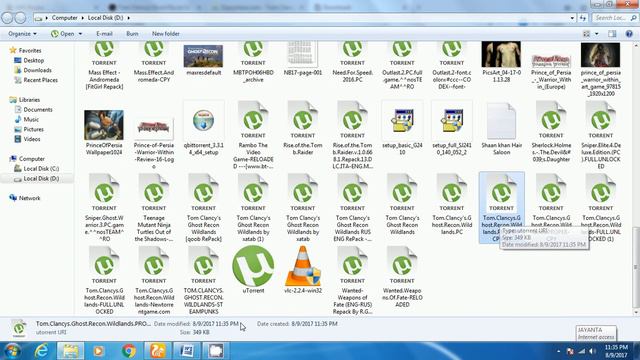Select the Shaan khan Hair Saloon file
This screenshot has height=360, width=640.
501,129
